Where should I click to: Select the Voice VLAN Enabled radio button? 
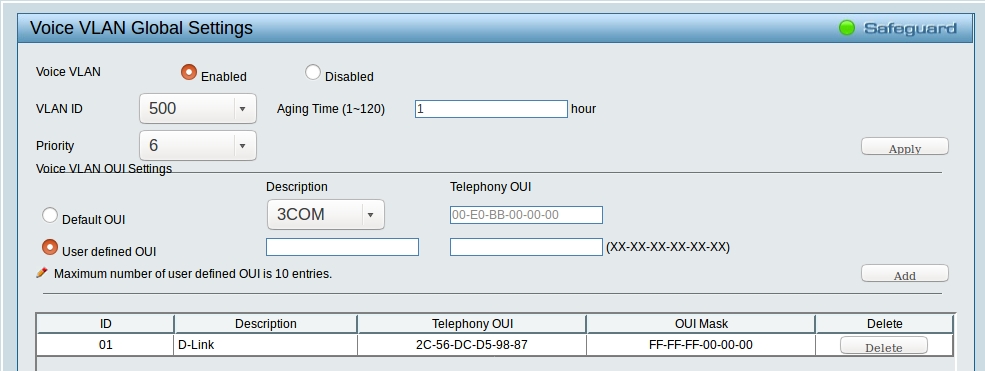(188, 72)
